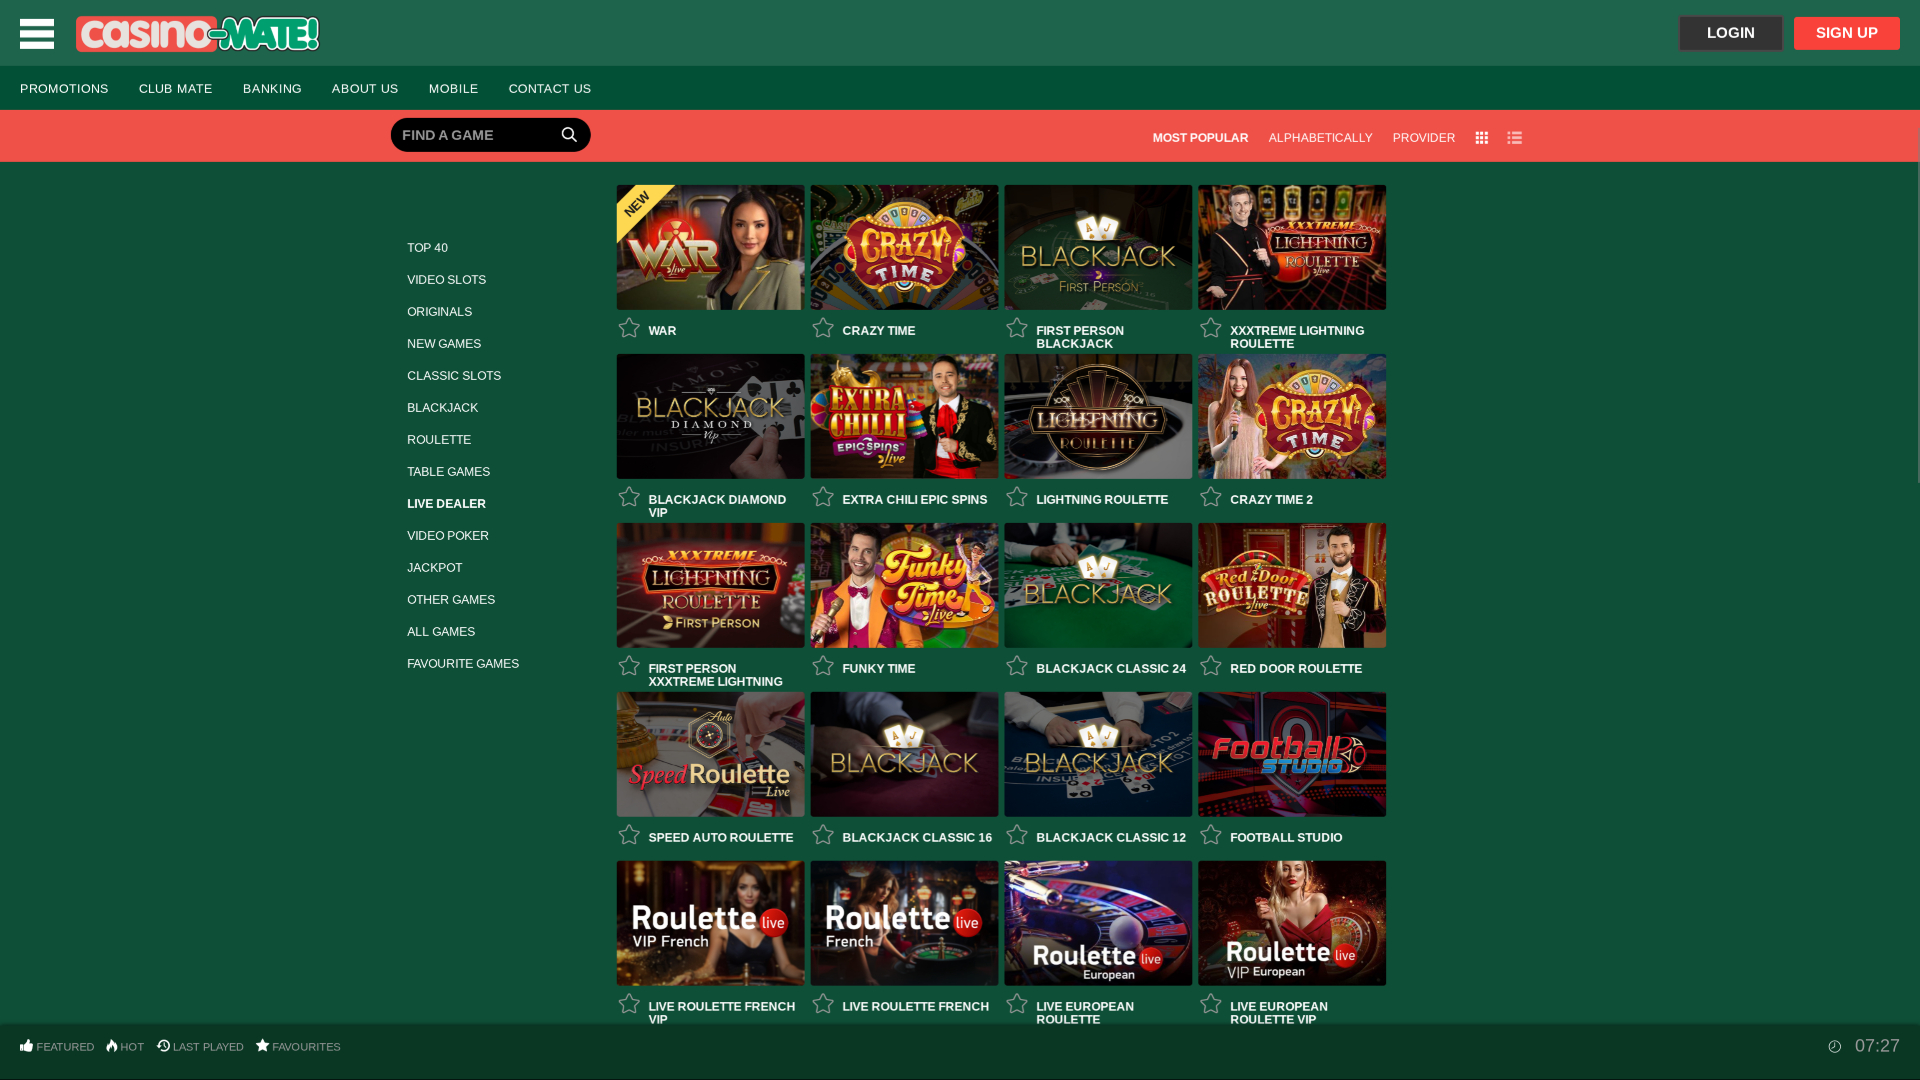Screen dimensions: 1920x1080
Task: Click the Sign Up button
Action: (1846, 32)
